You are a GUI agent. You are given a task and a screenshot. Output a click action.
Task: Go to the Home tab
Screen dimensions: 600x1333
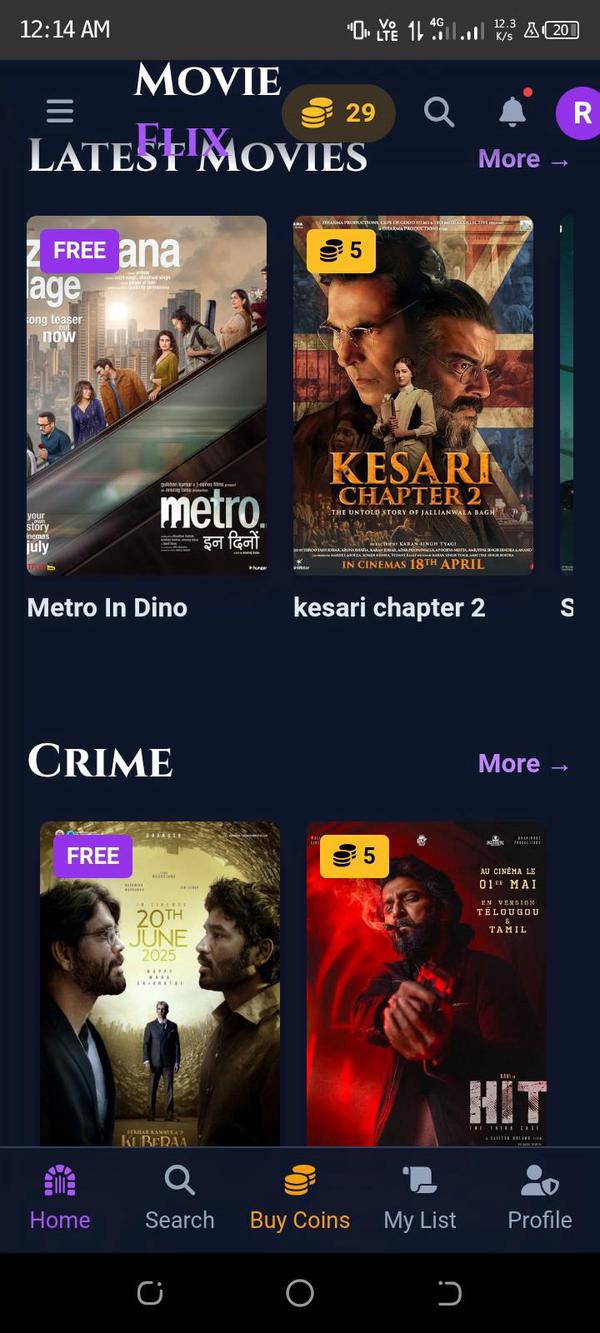pyautogui.click(x=60, y=1199)
